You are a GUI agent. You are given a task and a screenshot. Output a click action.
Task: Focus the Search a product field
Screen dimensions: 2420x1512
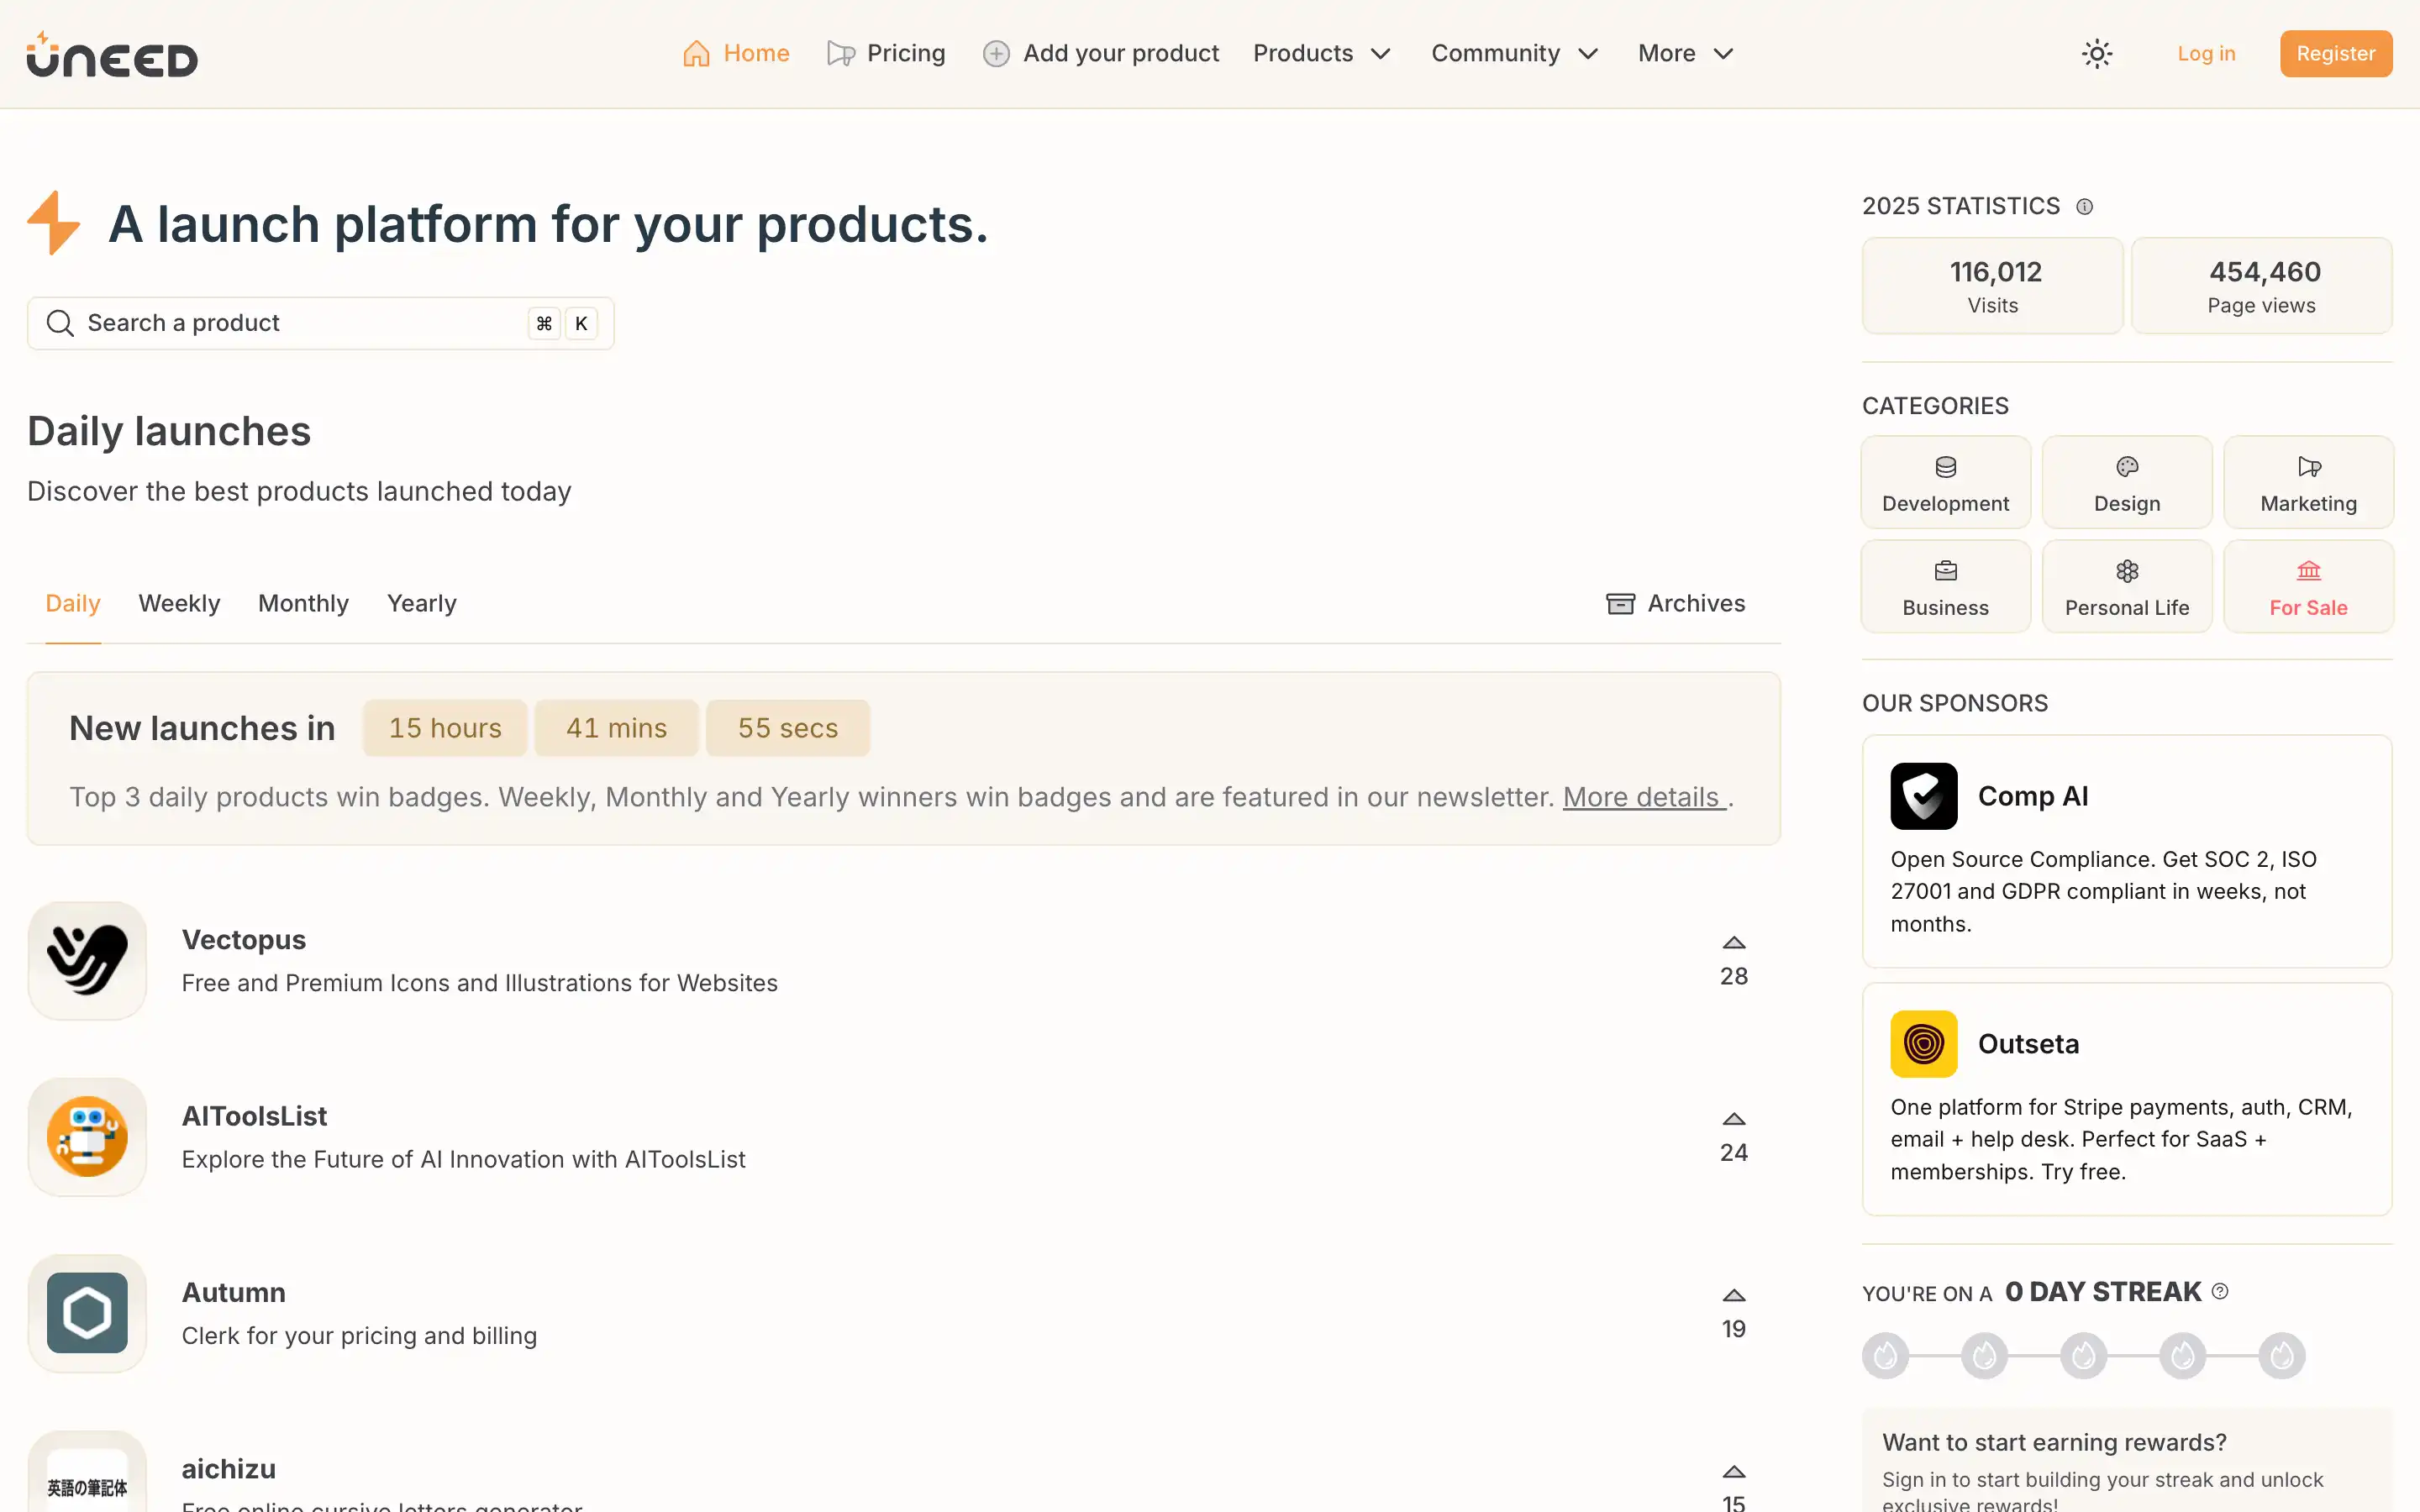(320, 323)
